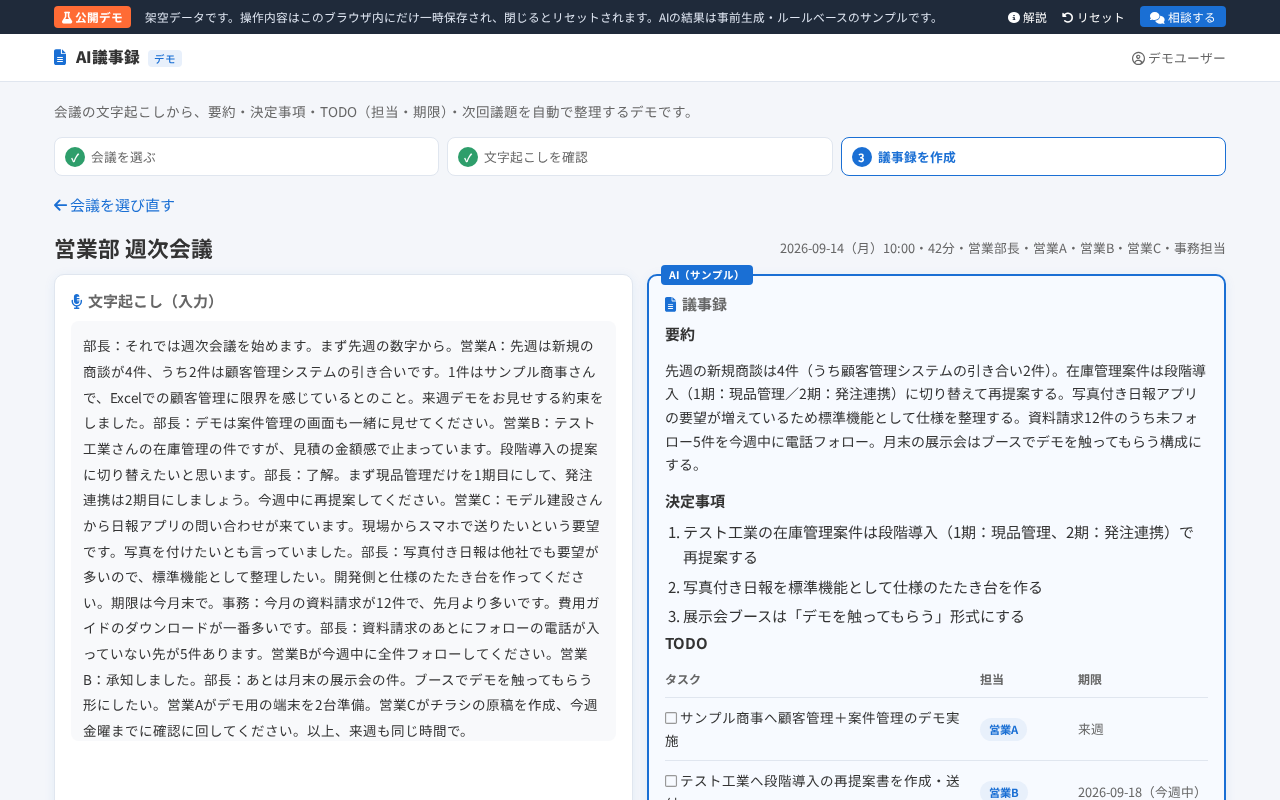Click decision item テスト工業の在庫管理案件
The height and width of the screenshot is (800, 1280).
(x=938, y=544)
